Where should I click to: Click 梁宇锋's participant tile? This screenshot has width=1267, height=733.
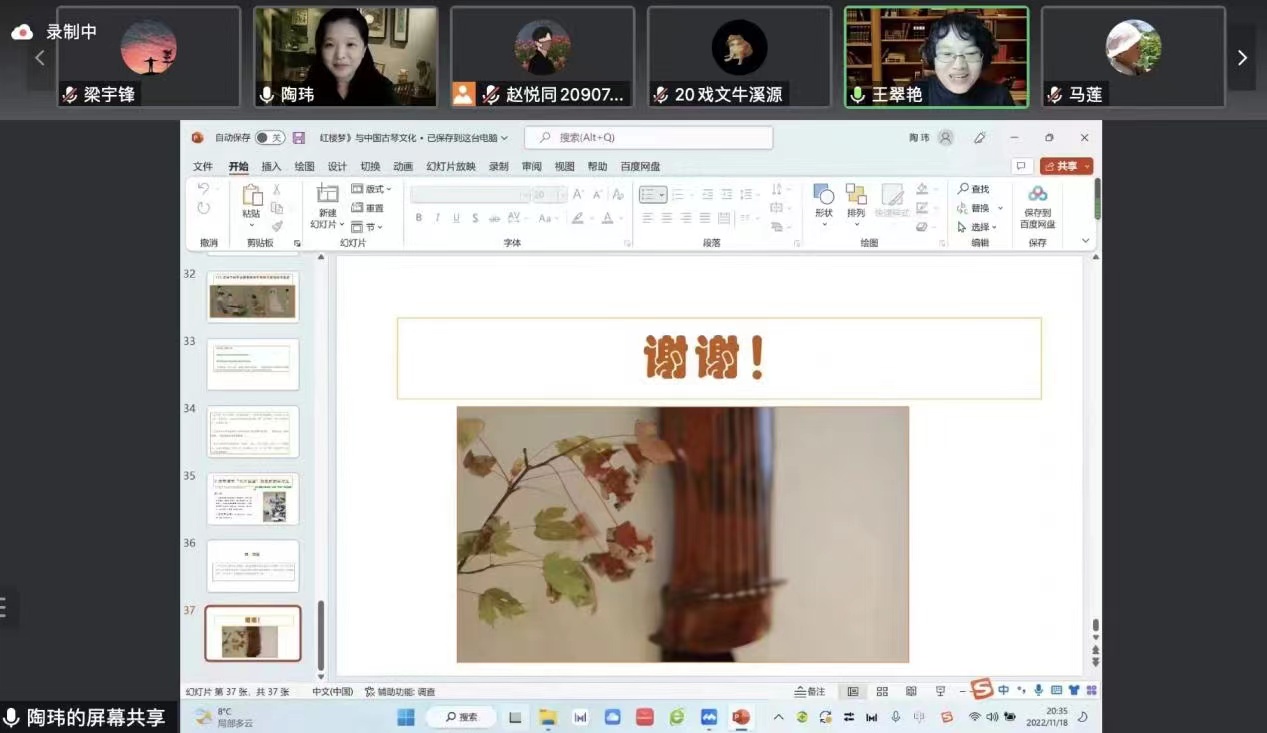[149, 57]
